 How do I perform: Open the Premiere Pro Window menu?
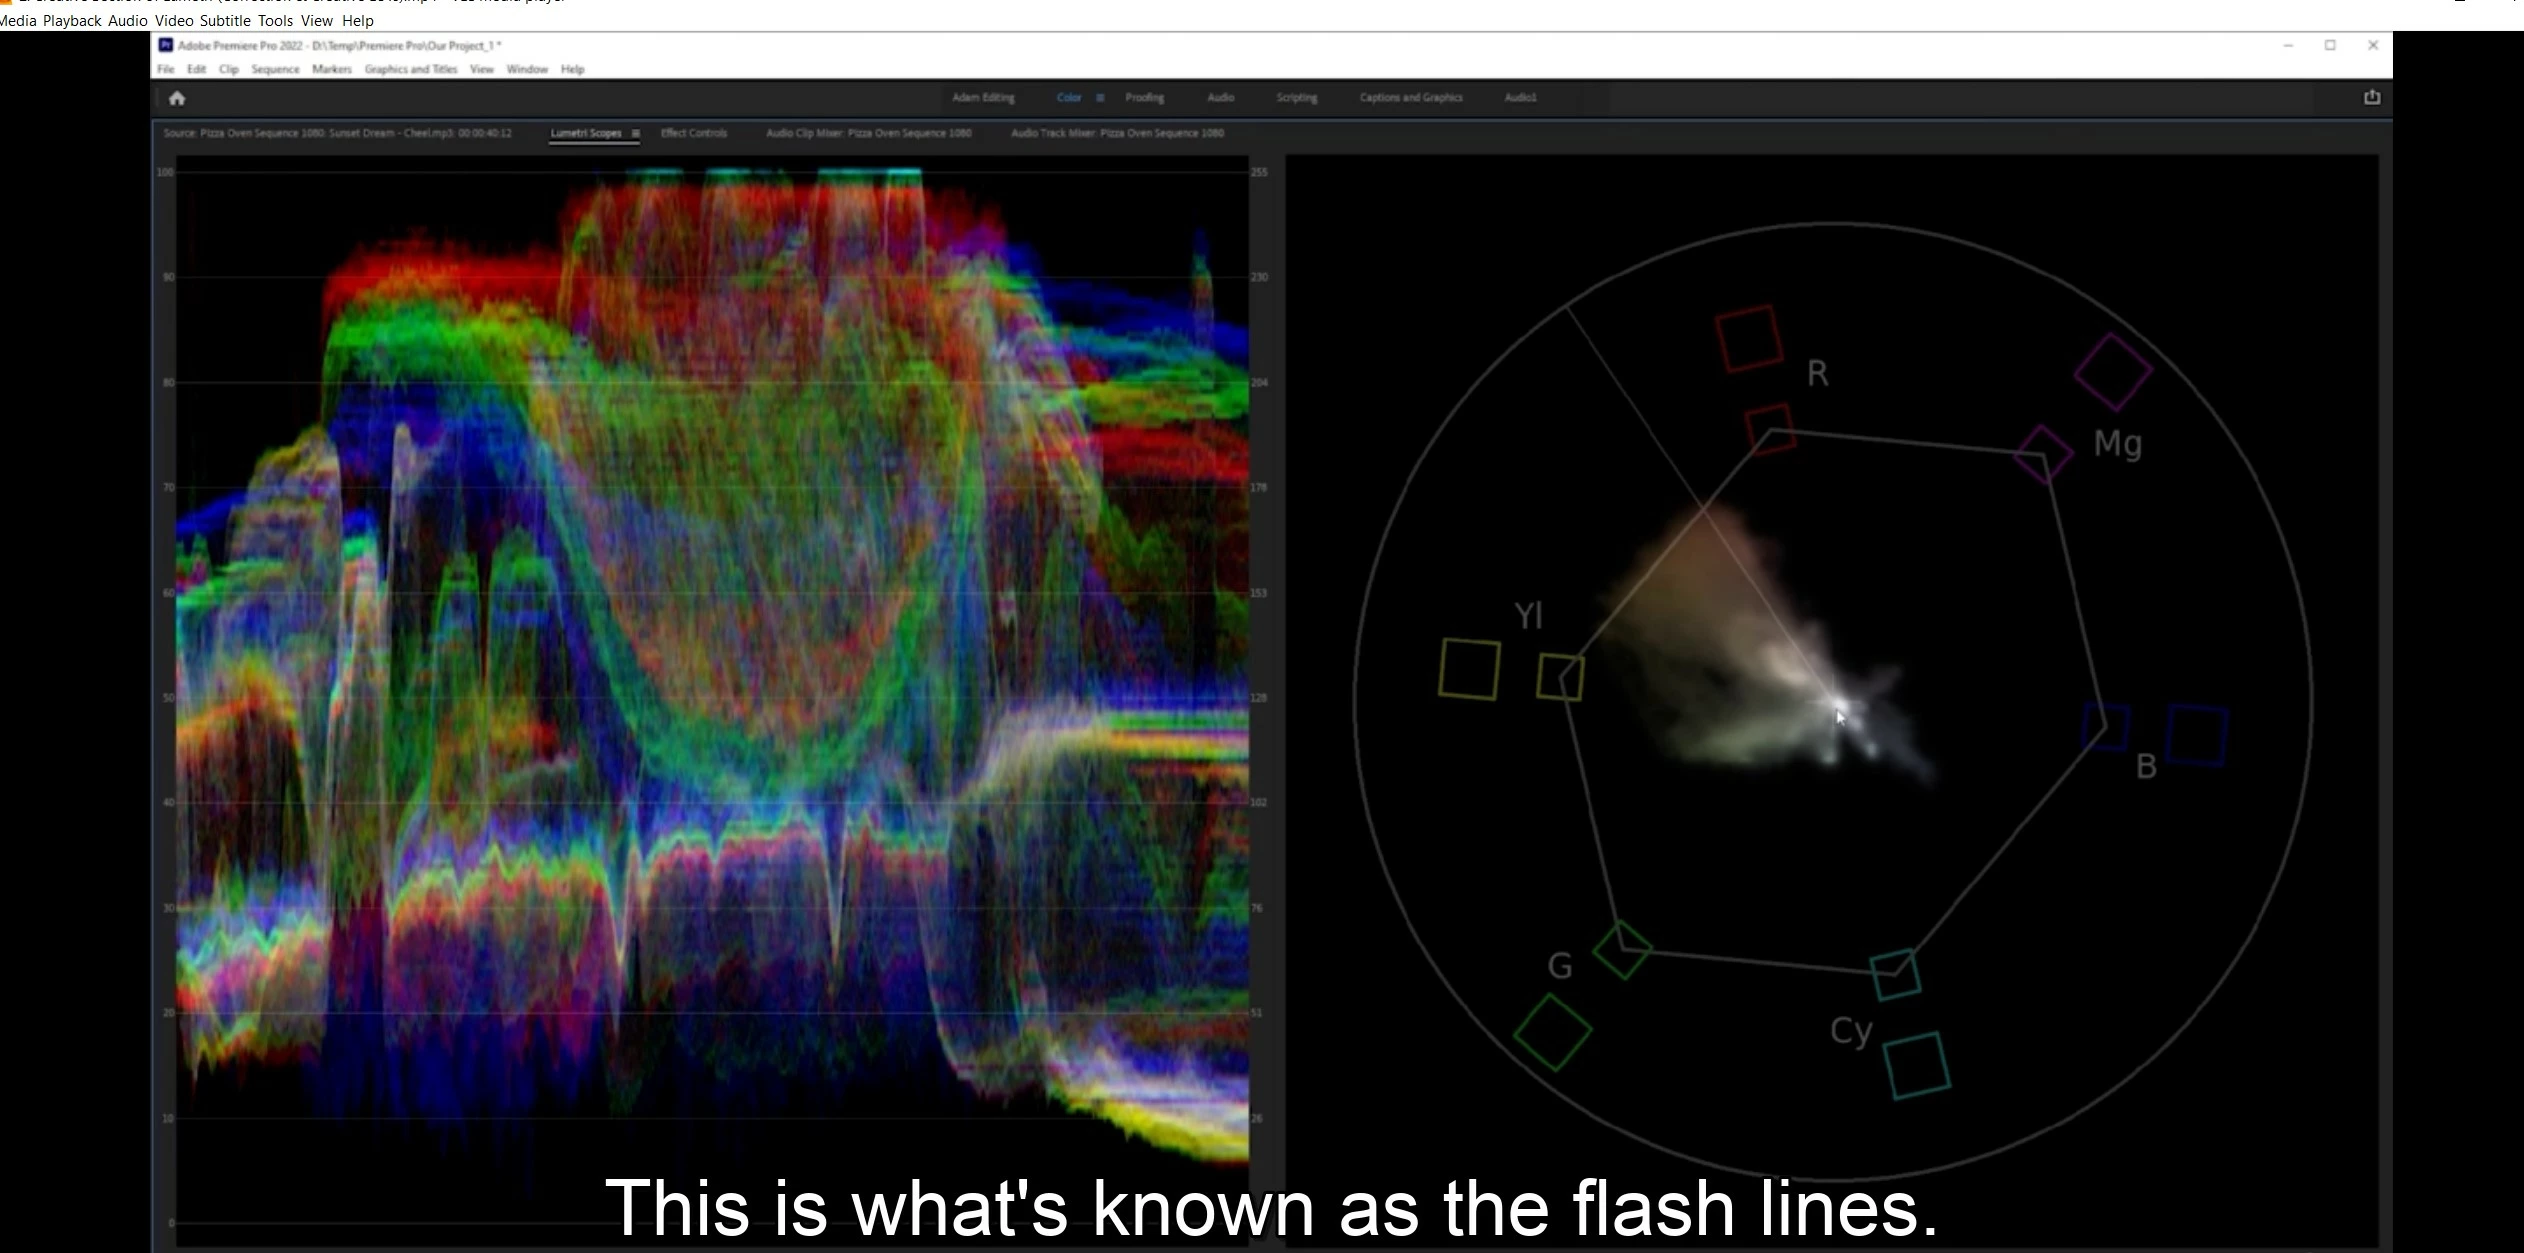[x=527, y=69]
